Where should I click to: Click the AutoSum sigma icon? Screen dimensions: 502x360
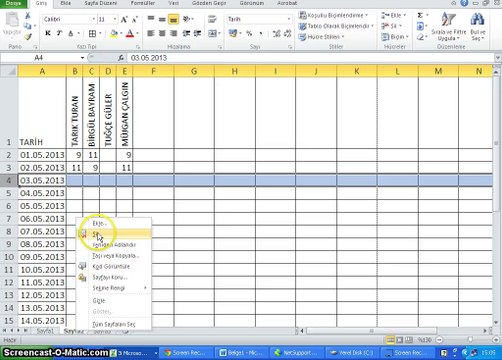[x=420, y=15]
